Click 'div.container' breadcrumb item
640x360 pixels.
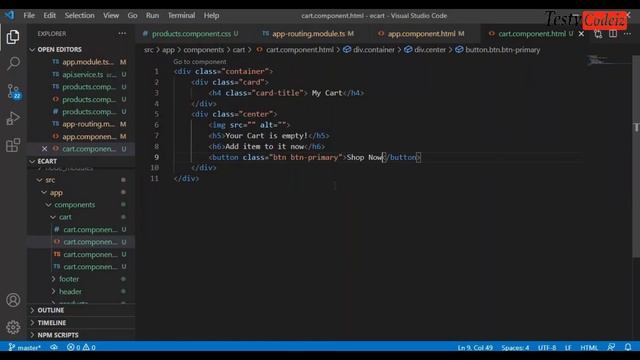[369, 50]
